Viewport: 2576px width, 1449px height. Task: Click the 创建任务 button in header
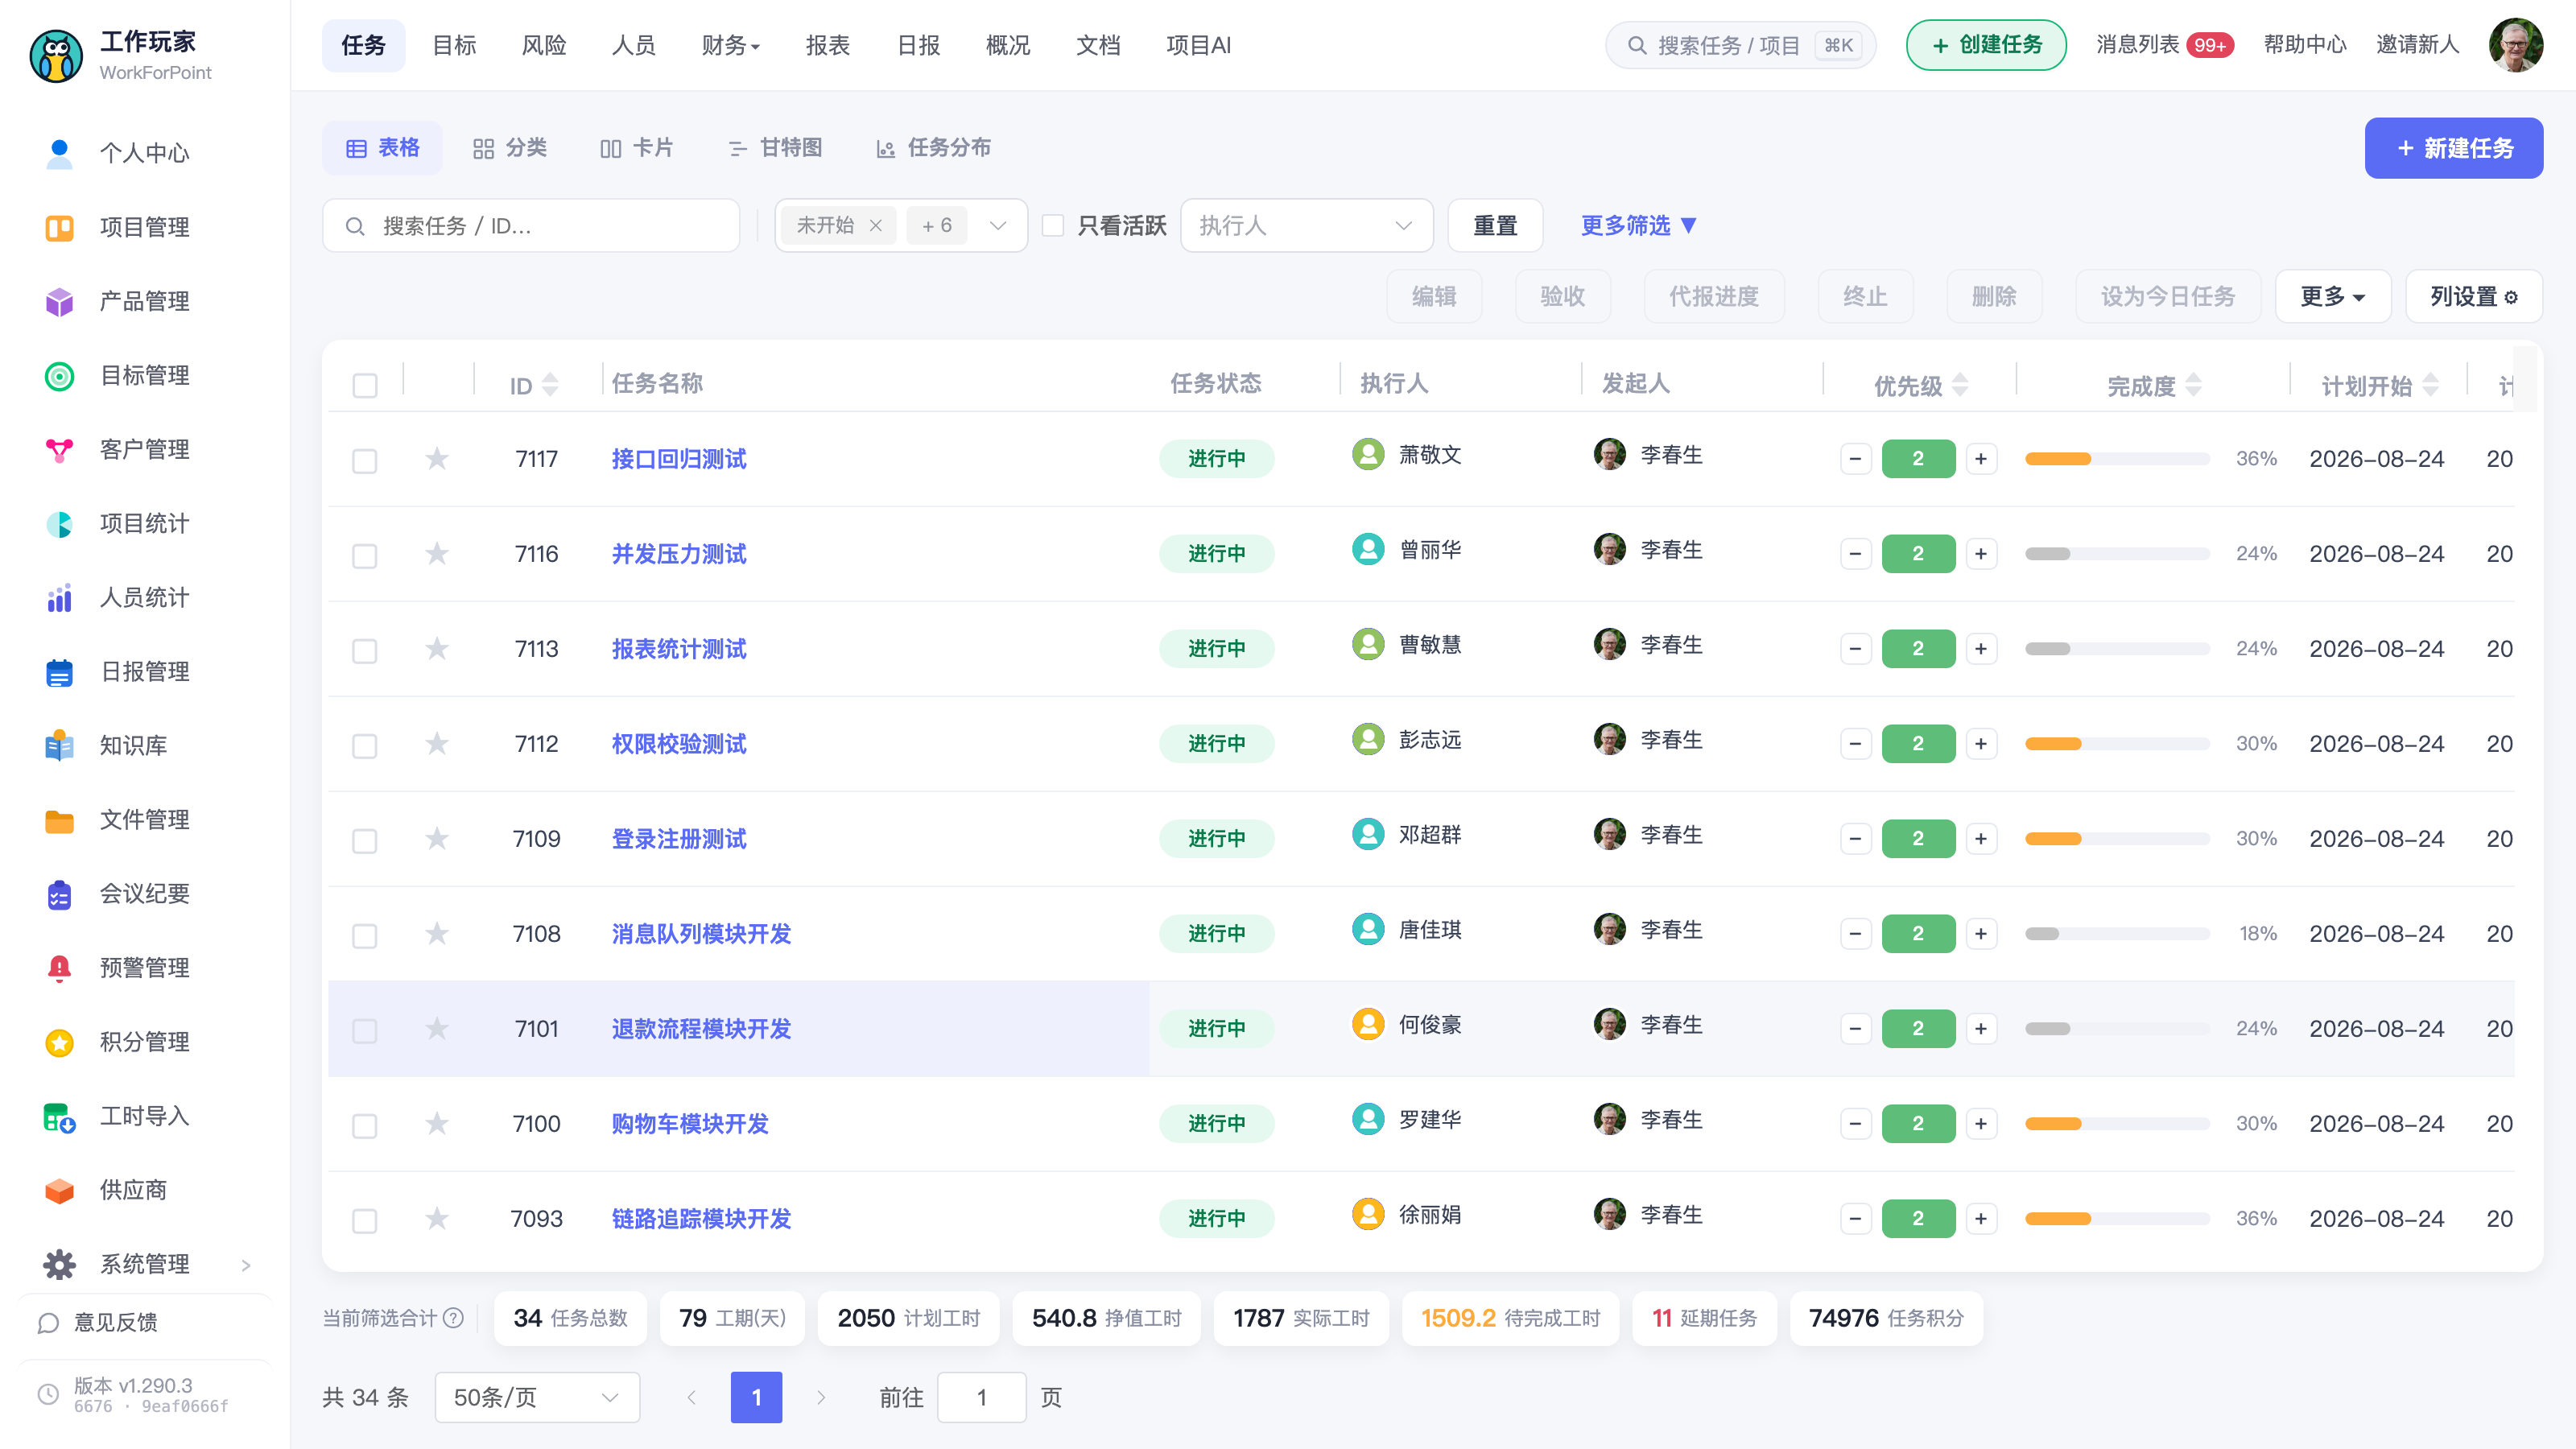click(1985, 45)
